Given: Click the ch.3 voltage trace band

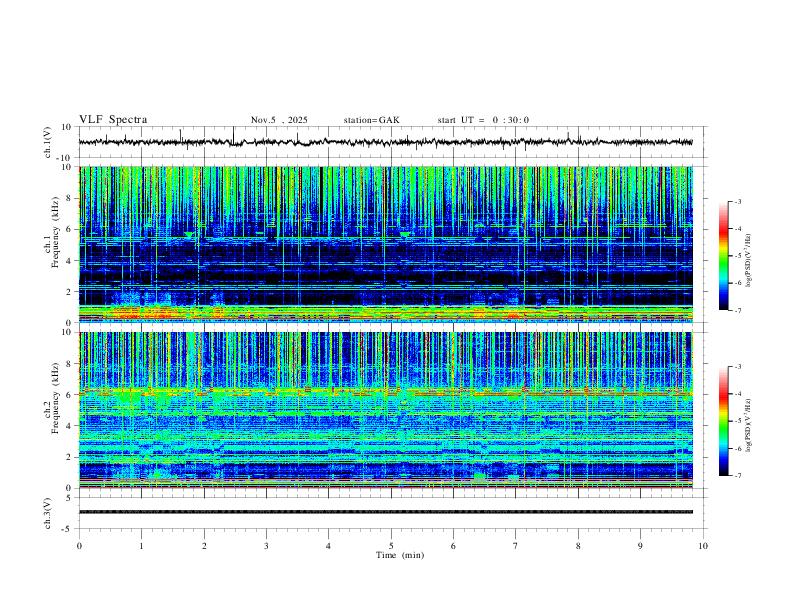Looking at the screenshot, I should tap(385, 512).
